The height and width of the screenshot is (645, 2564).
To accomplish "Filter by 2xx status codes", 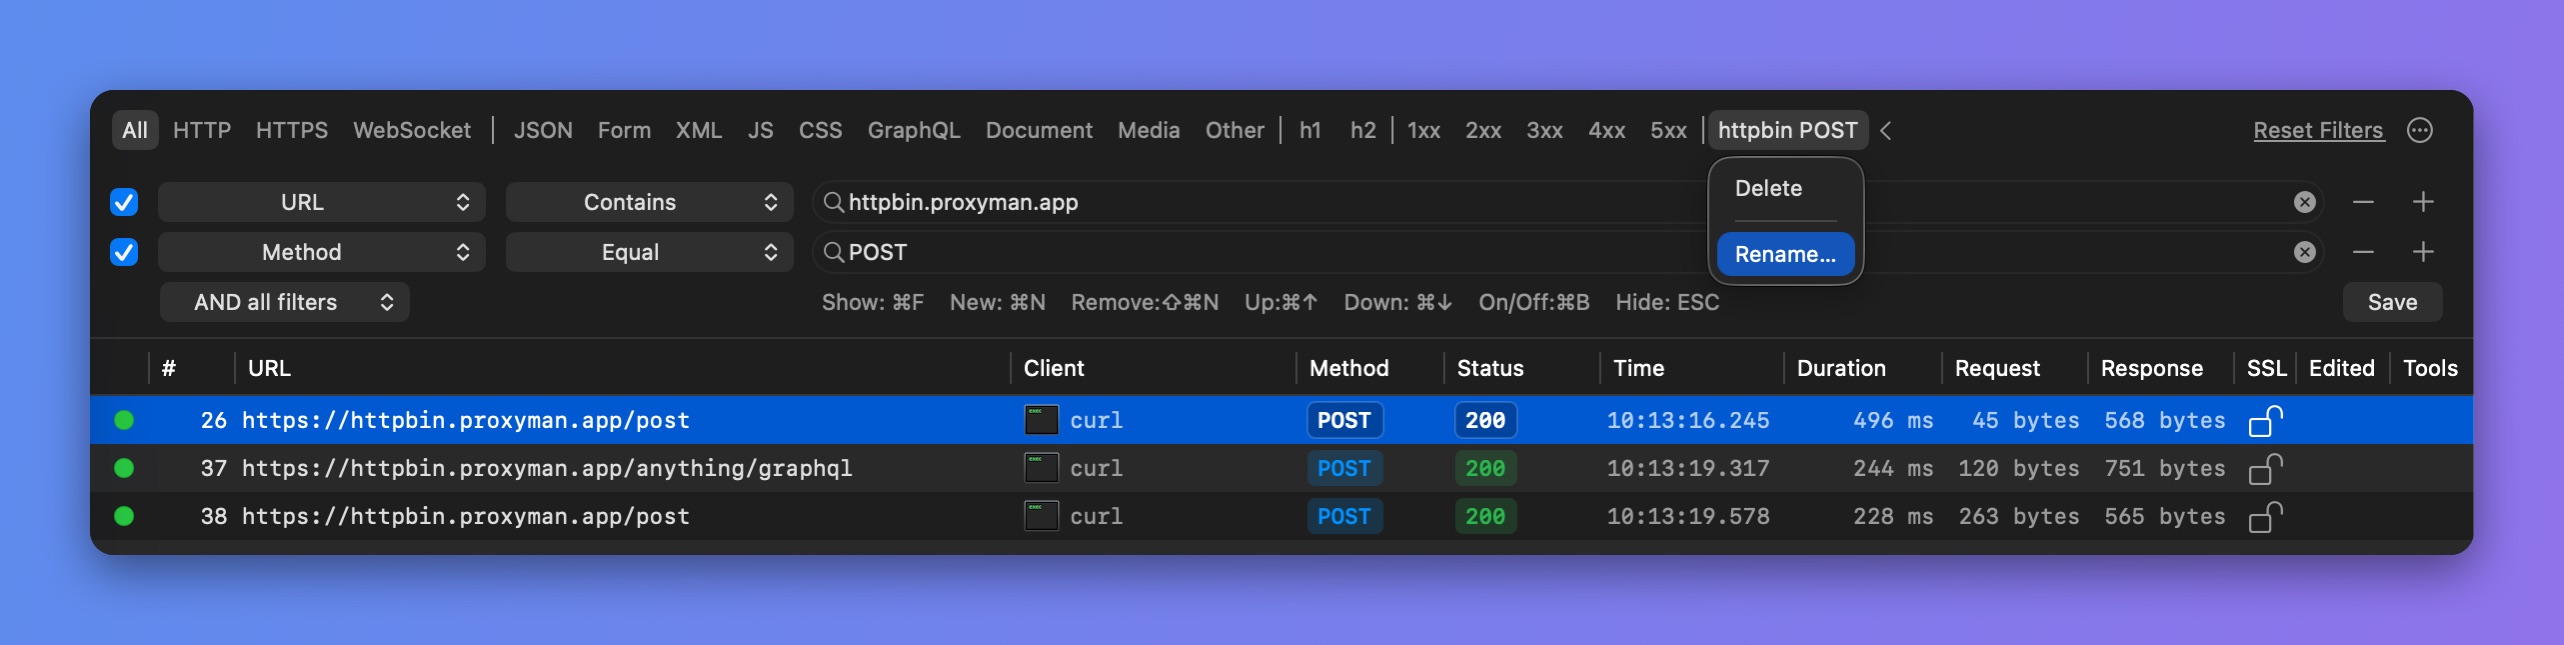I will coord(1484,130).
